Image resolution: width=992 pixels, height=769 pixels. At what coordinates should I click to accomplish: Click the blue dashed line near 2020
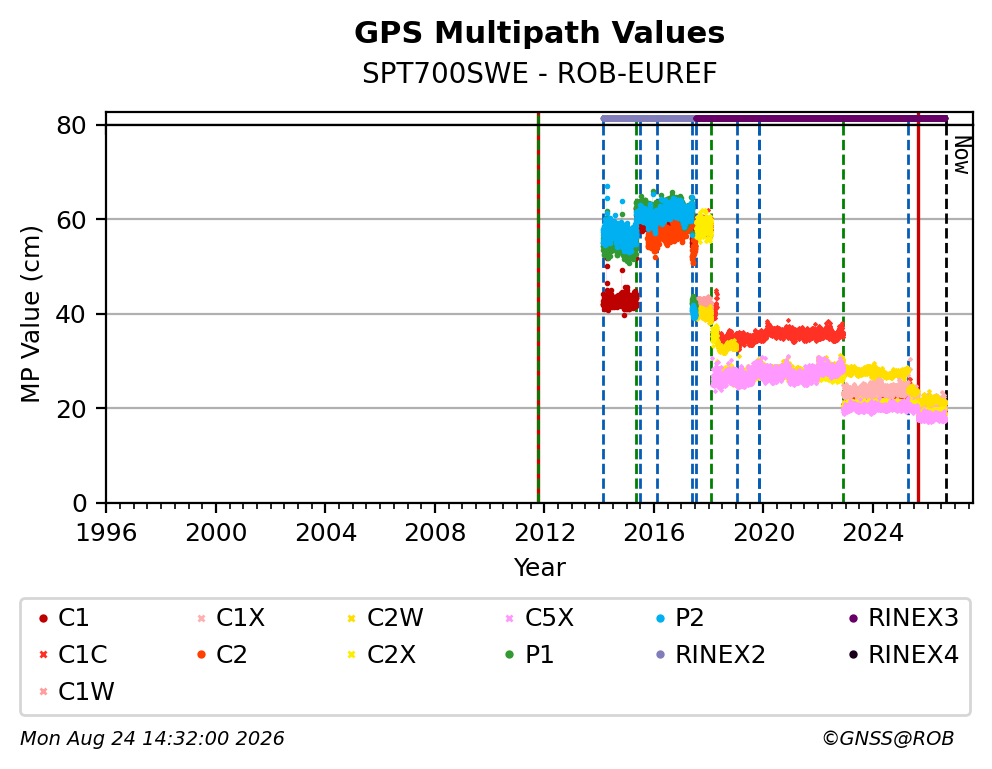[759, 310]
